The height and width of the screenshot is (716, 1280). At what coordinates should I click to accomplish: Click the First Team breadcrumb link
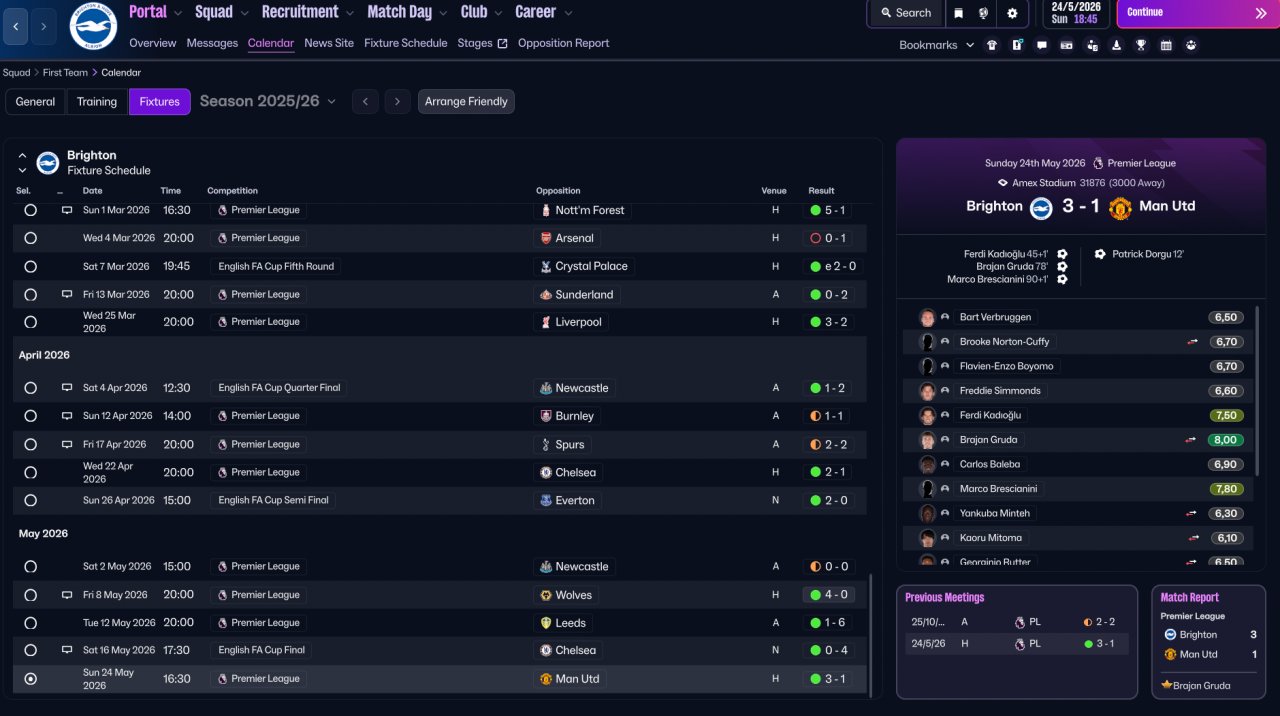[66, 73]
